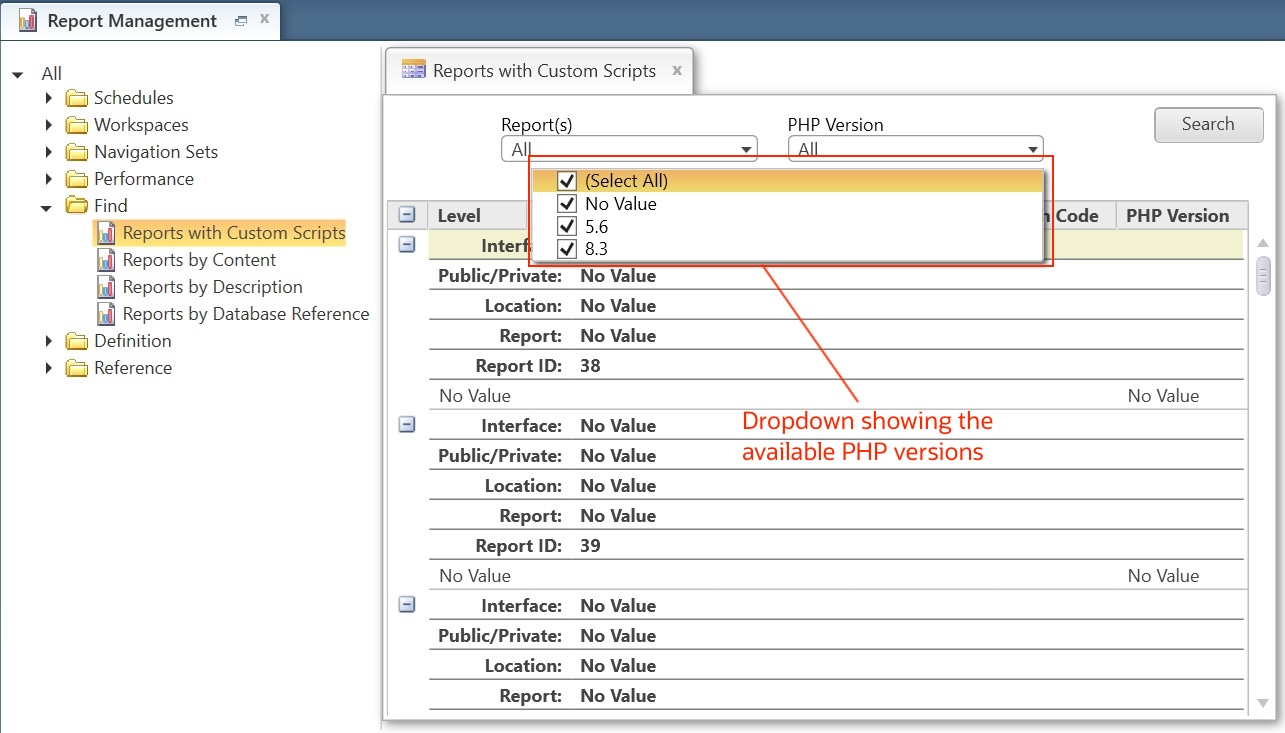
Task: Click the results vertical scrollbar thumb
Action: tap(1263, 276)
